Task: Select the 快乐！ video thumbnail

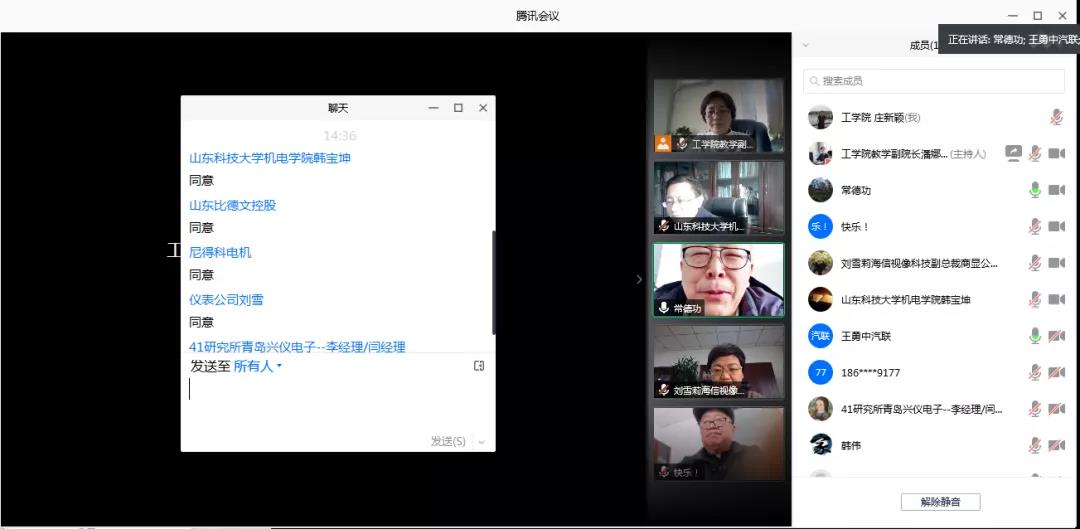Action: 718,444
